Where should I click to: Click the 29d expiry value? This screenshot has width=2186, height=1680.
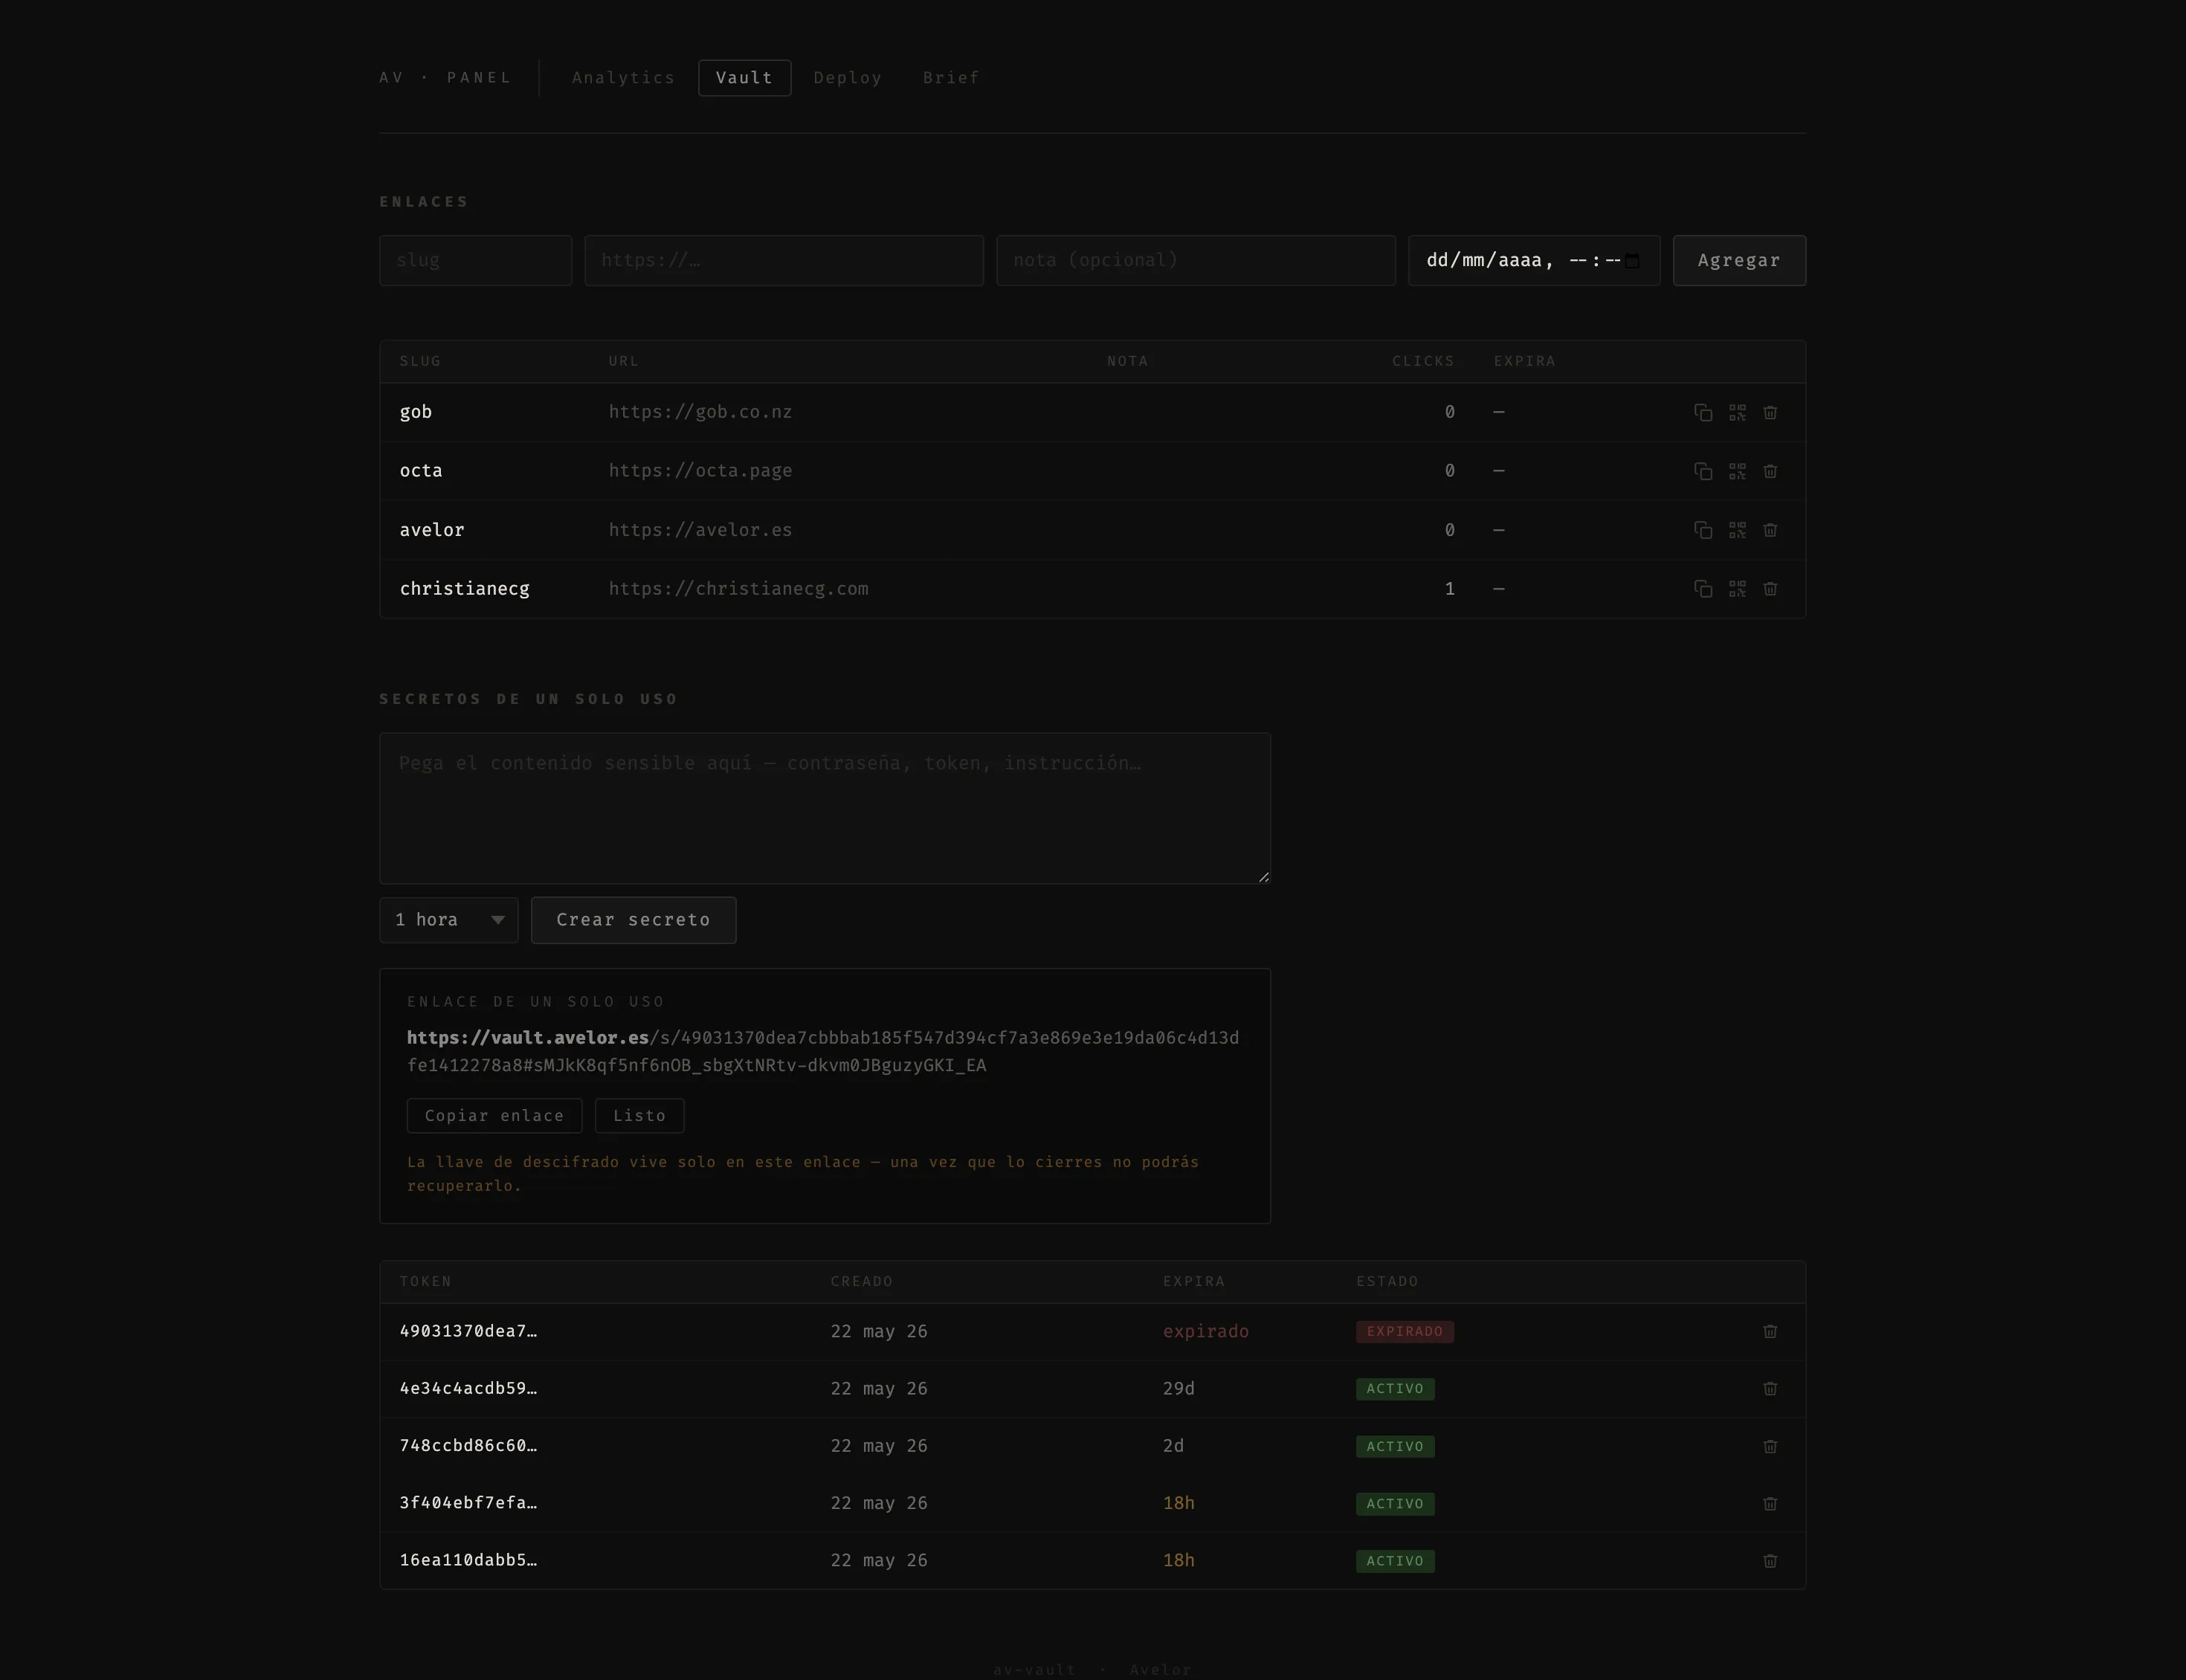click(x=1178, y=1388)
